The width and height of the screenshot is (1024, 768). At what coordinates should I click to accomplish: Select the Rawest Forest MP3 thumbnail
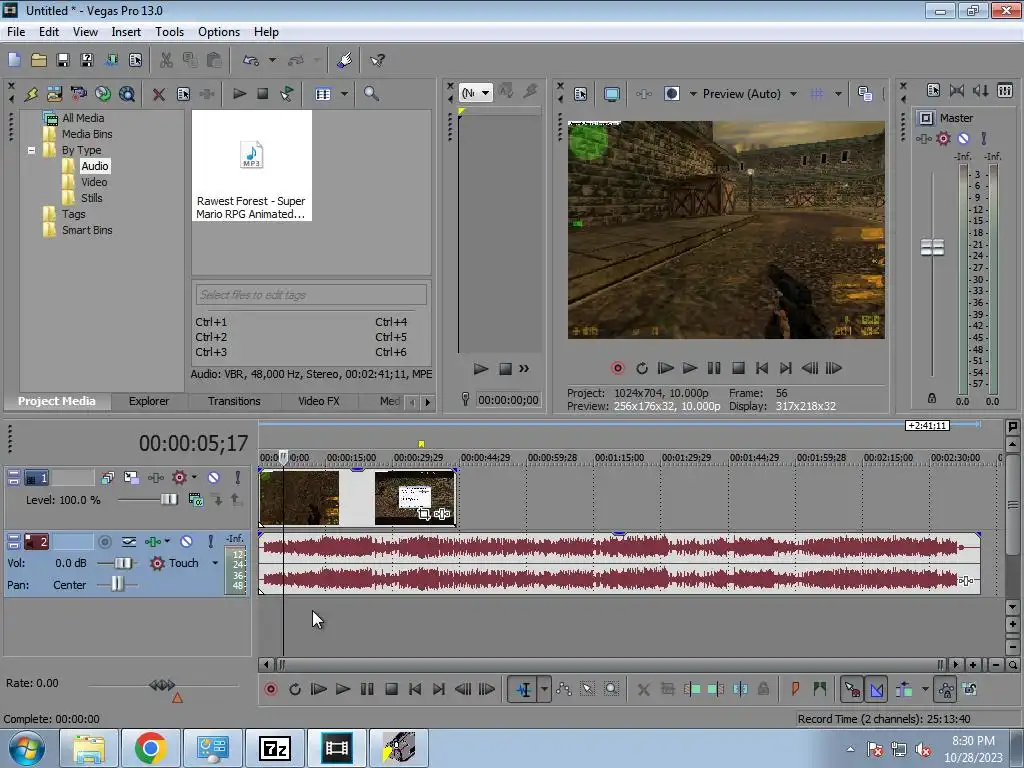(251, 166)
